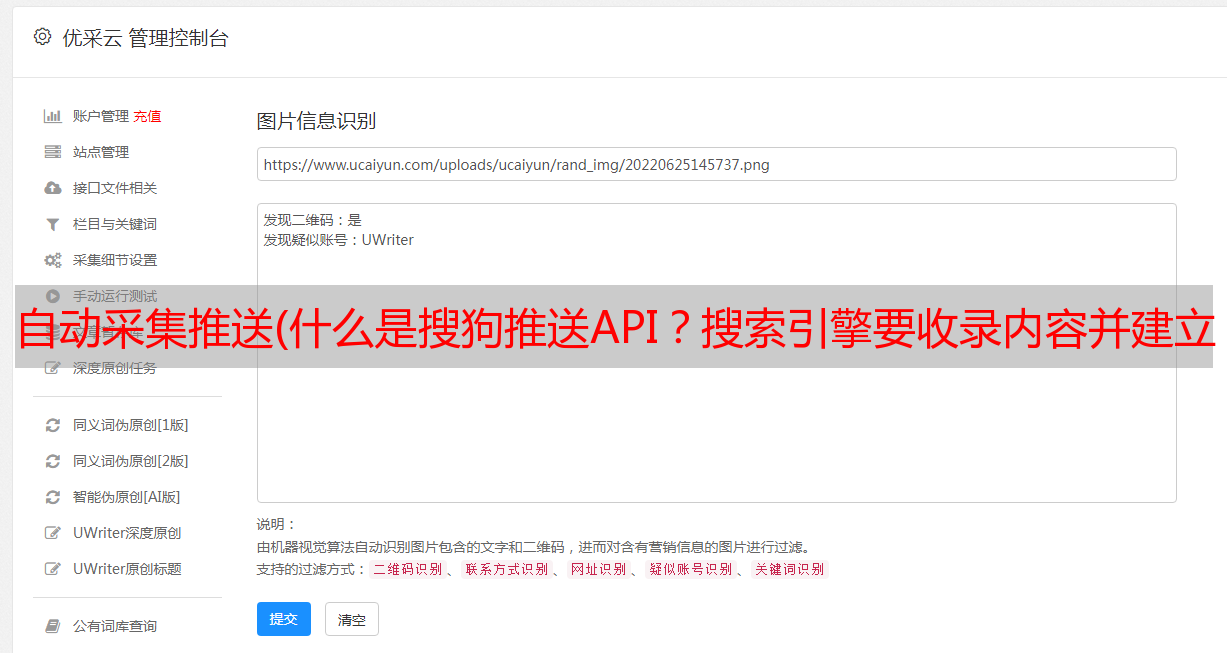Click the gear icon beside 优采云 管理控制台
The height and width of the screenshot is (653, 1227).
[x=42, y=37]
